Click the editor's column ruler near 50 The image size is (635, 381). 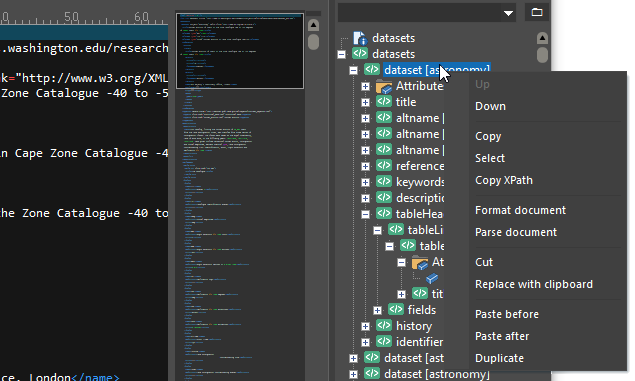[72, 17]
